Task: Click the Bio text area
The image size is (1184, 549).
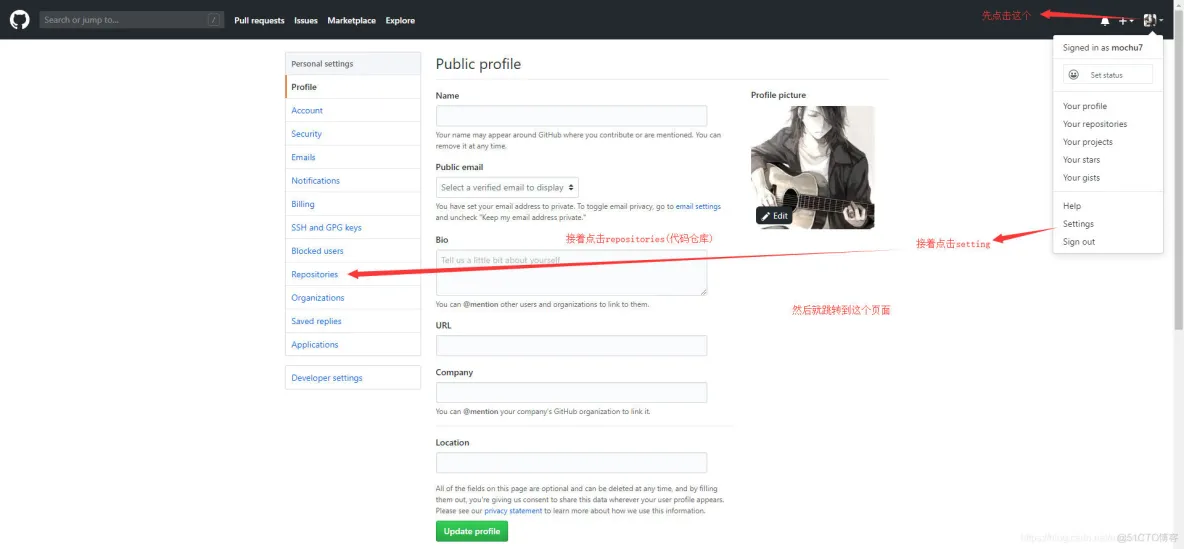Action: (571, 272)
